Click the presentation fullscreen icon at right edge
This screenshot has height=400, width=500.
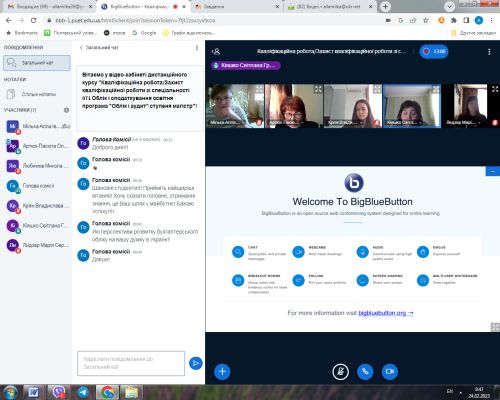pos(495,327)
